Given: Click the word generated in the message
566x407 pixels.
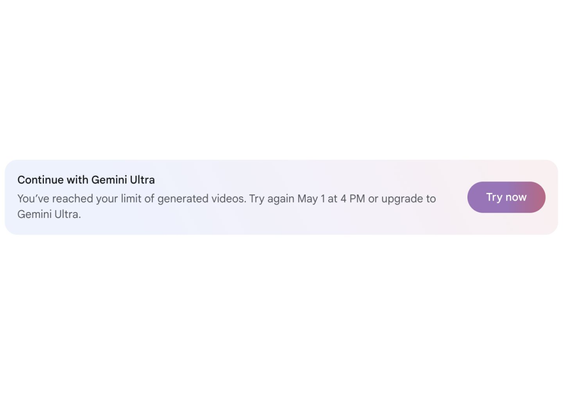Looking at the screenshot, I should (183, 199).
